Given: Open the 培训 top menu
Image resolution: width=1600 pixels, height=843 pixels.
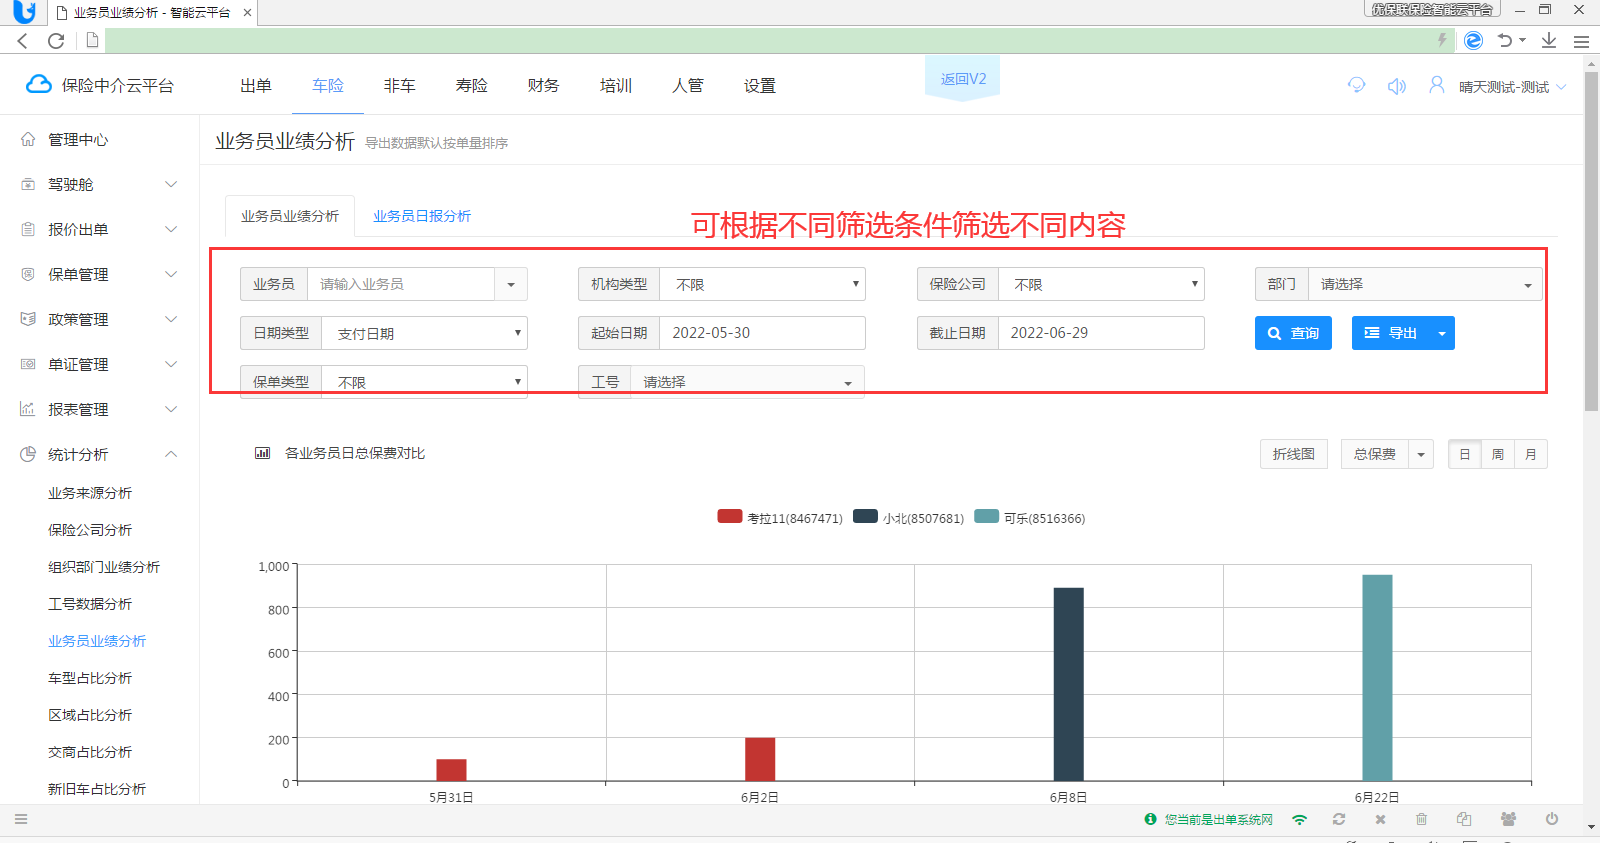Looking at the screenshot, I should click(616, 86).
